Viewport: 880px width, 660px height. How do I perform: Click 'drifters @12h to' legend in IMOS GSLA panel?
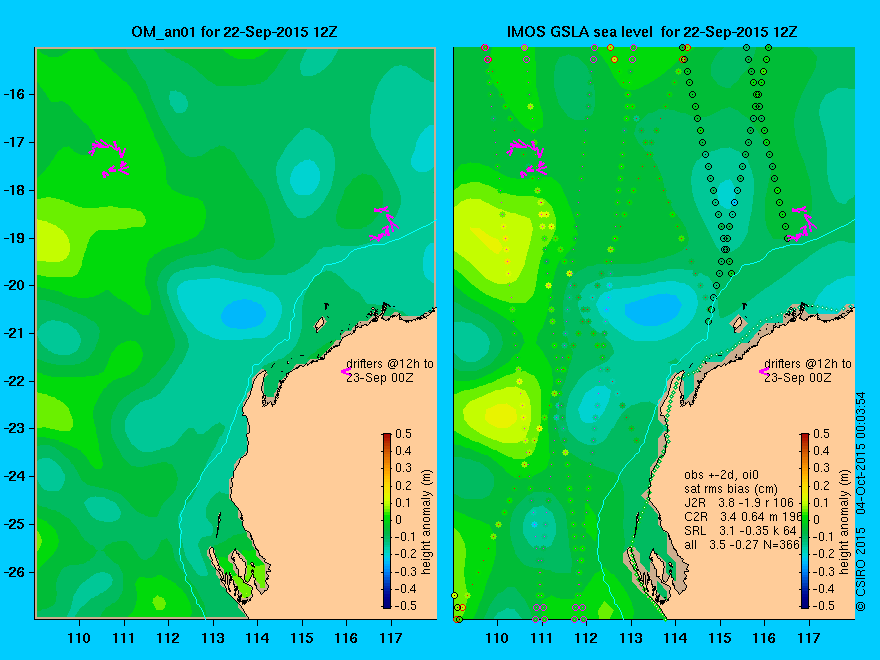click(x=808, y=364)
